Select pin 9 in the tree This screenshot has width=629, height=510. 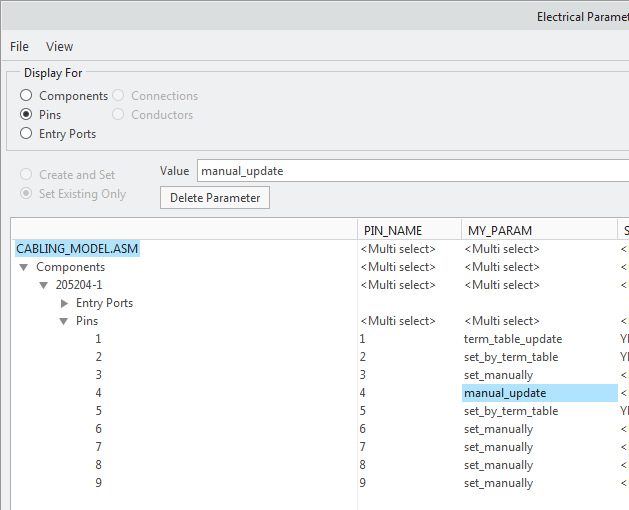[x=98, y=483]
